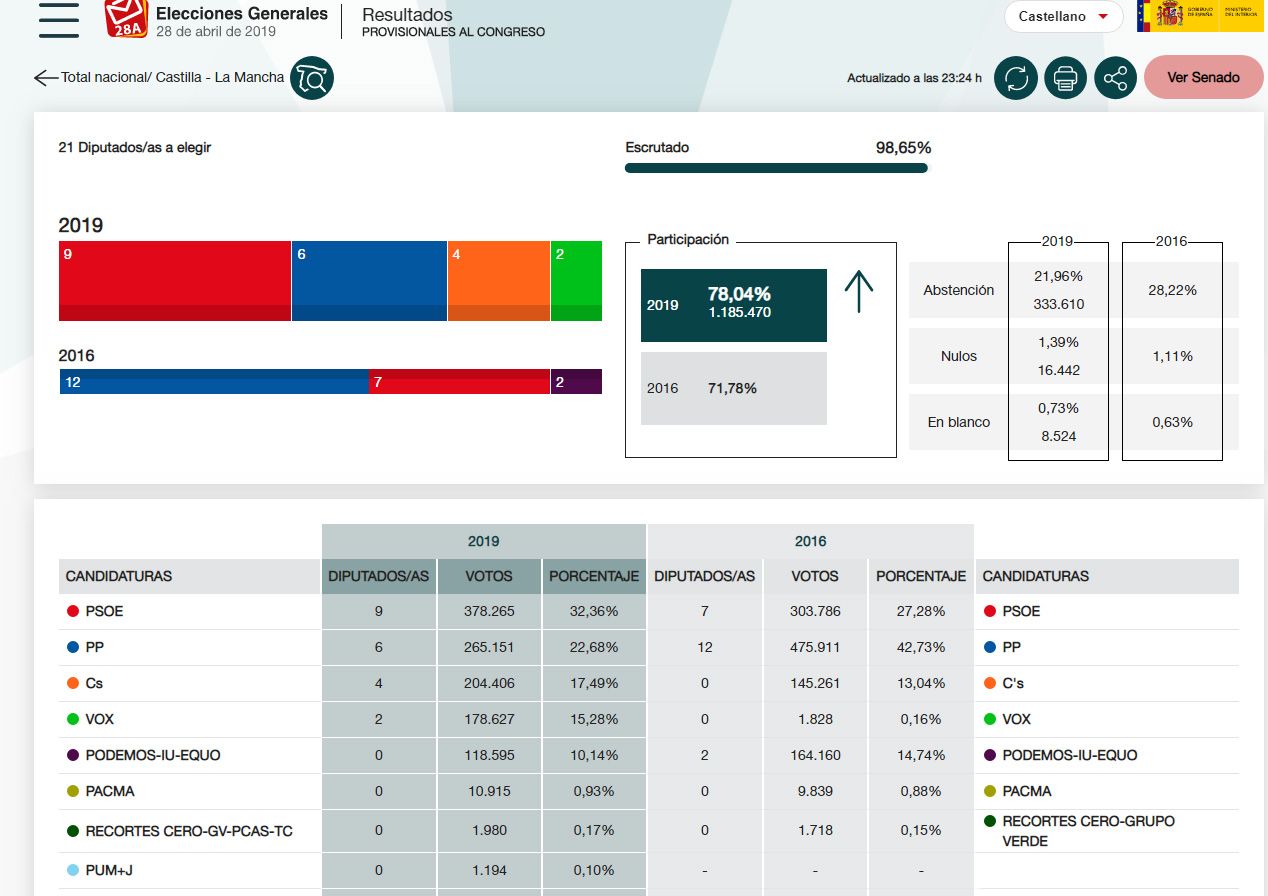Screen dimensions: 1268x896
Task: Switch to Ver Senado results
Action: point(1203,77)
